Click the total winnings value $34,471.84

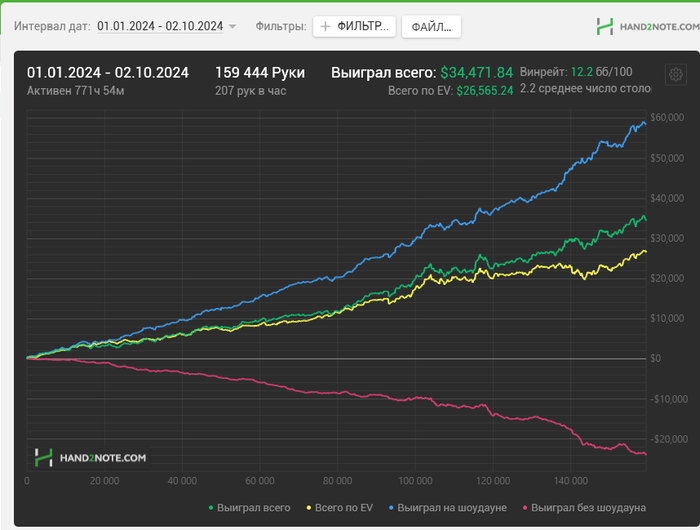pyautogui.click(x=477, y=73)
